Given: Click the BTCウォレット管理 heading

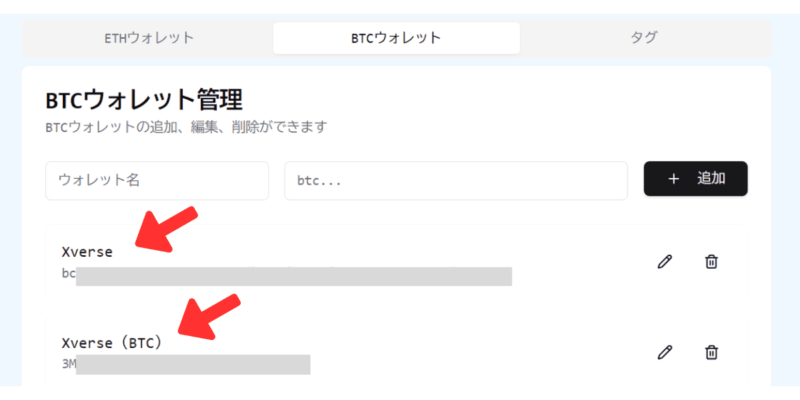Looking at the screenshot, I should 144,101.
